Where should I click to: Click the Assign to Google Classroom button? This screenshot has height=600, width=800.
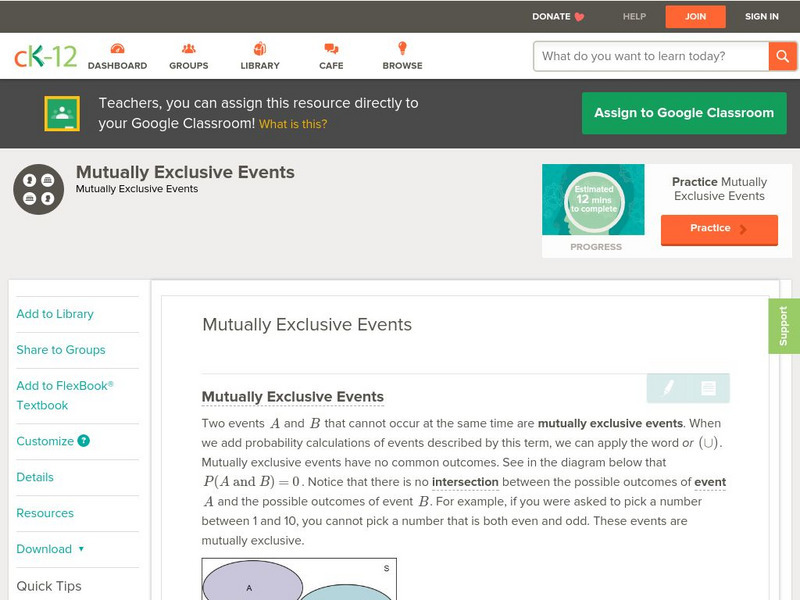click(684, 113)
